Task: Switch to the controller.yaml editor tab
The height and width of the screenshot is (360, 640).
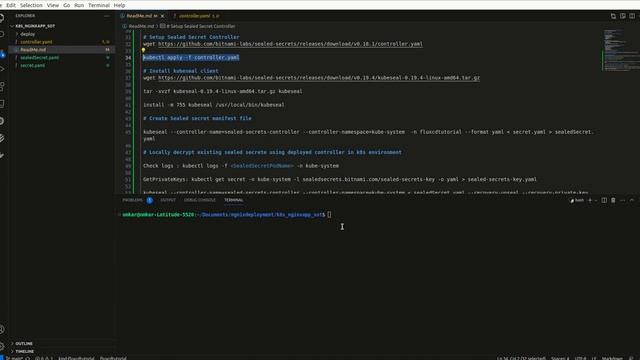Action: tap(197, 16)
